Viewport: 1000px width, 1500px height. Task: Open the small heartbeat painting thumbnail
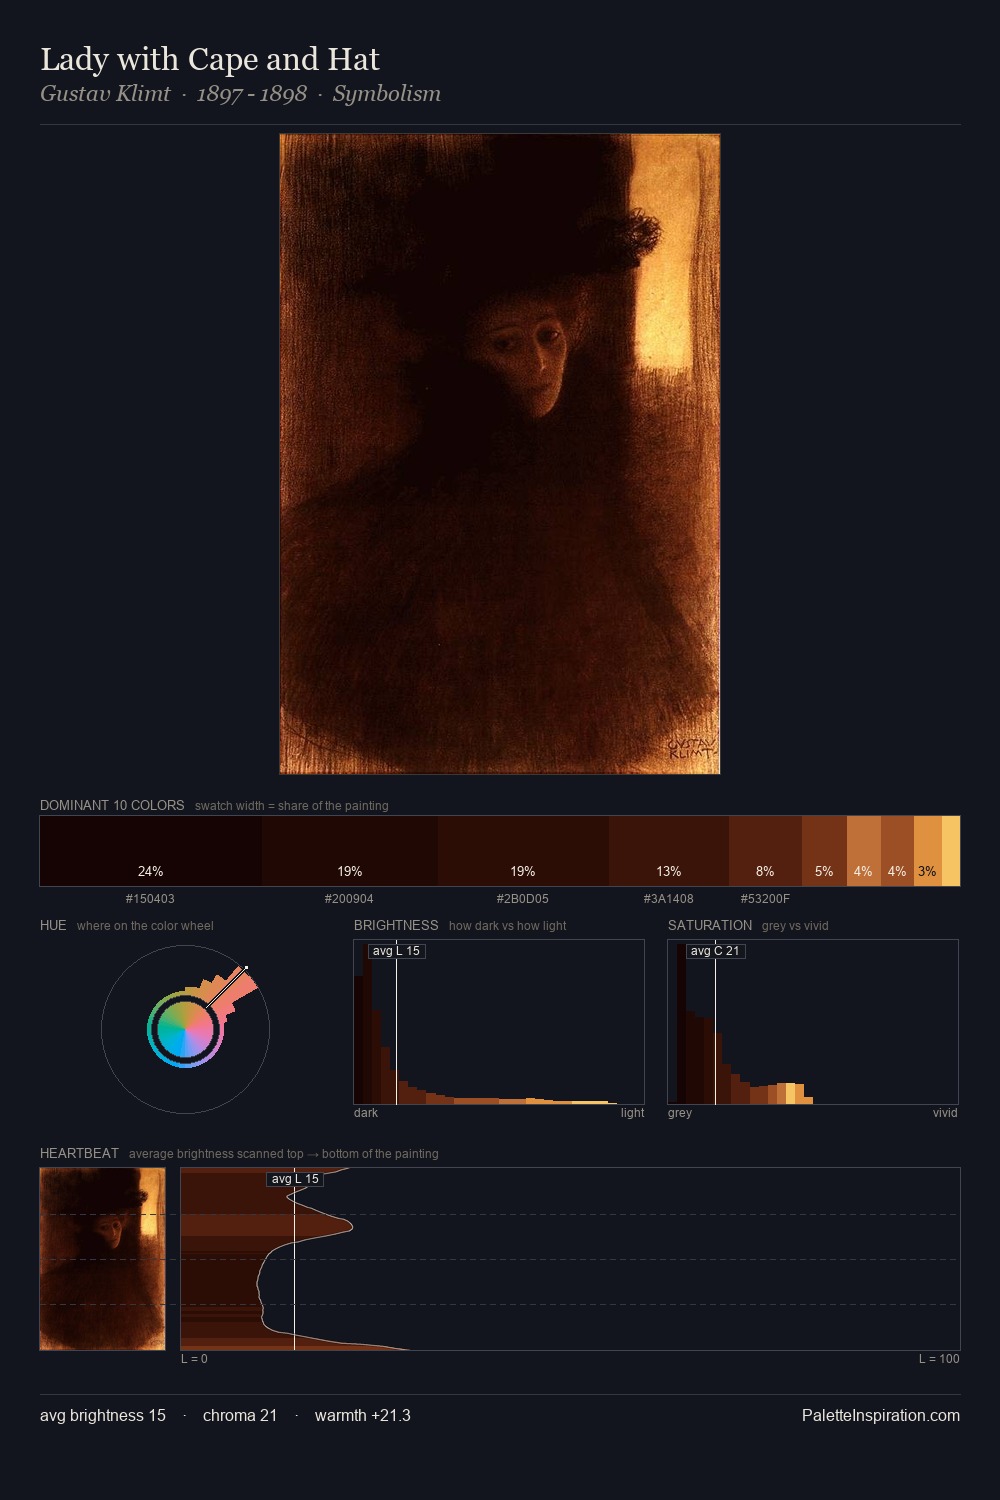[102, 1259]
